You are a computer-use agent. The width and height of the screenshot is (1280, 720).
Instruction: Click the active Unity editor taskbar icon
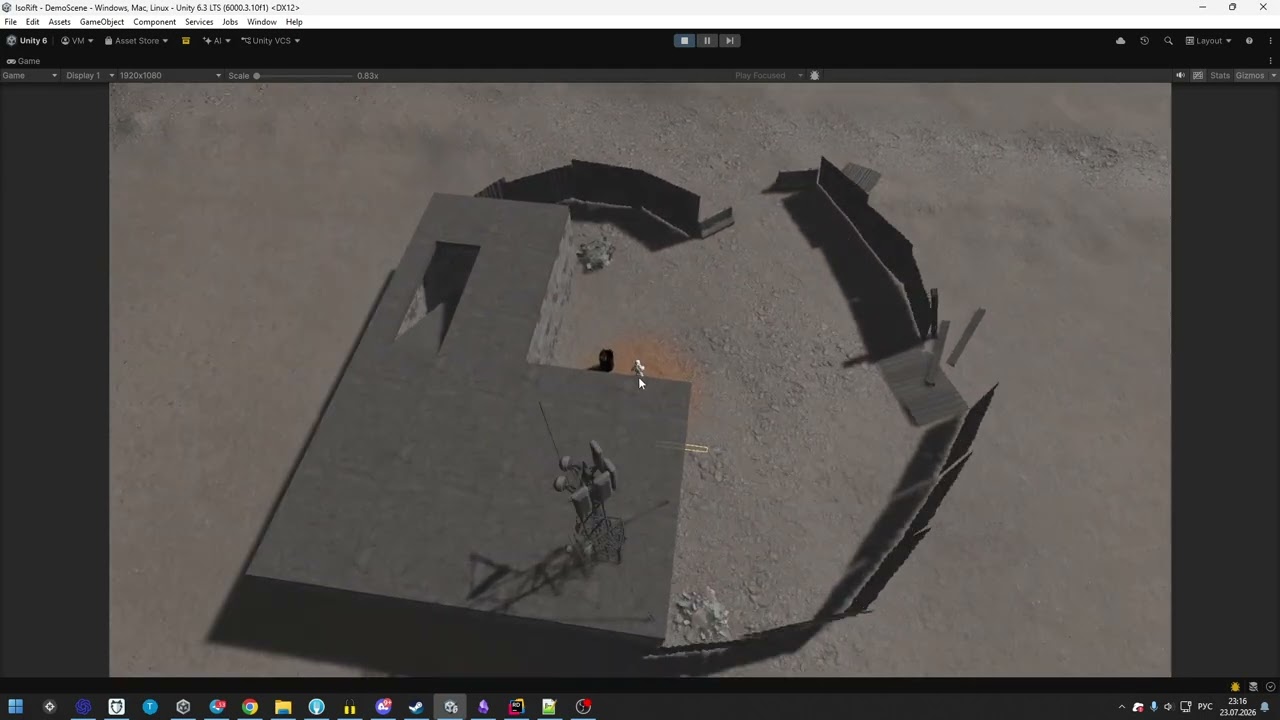tap(451, 707)
